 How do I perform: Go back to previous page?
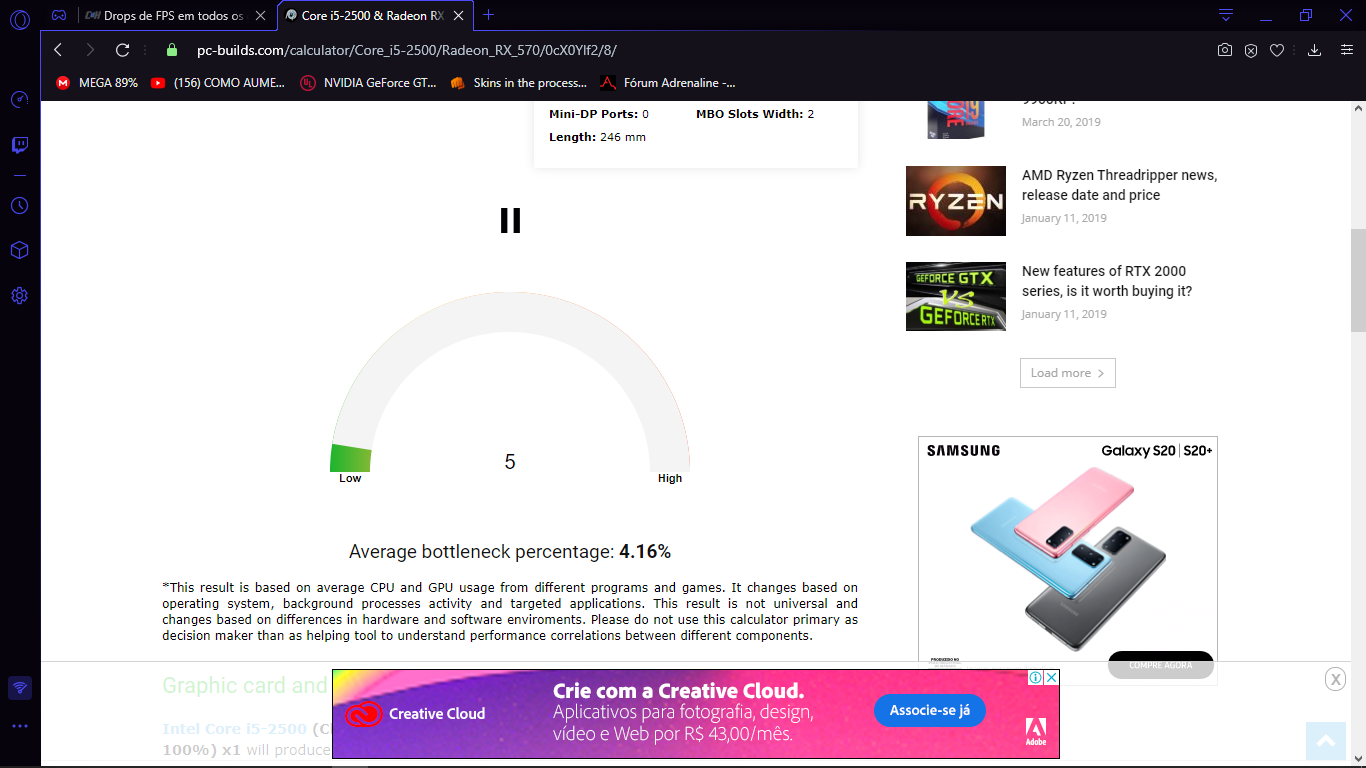58,50
